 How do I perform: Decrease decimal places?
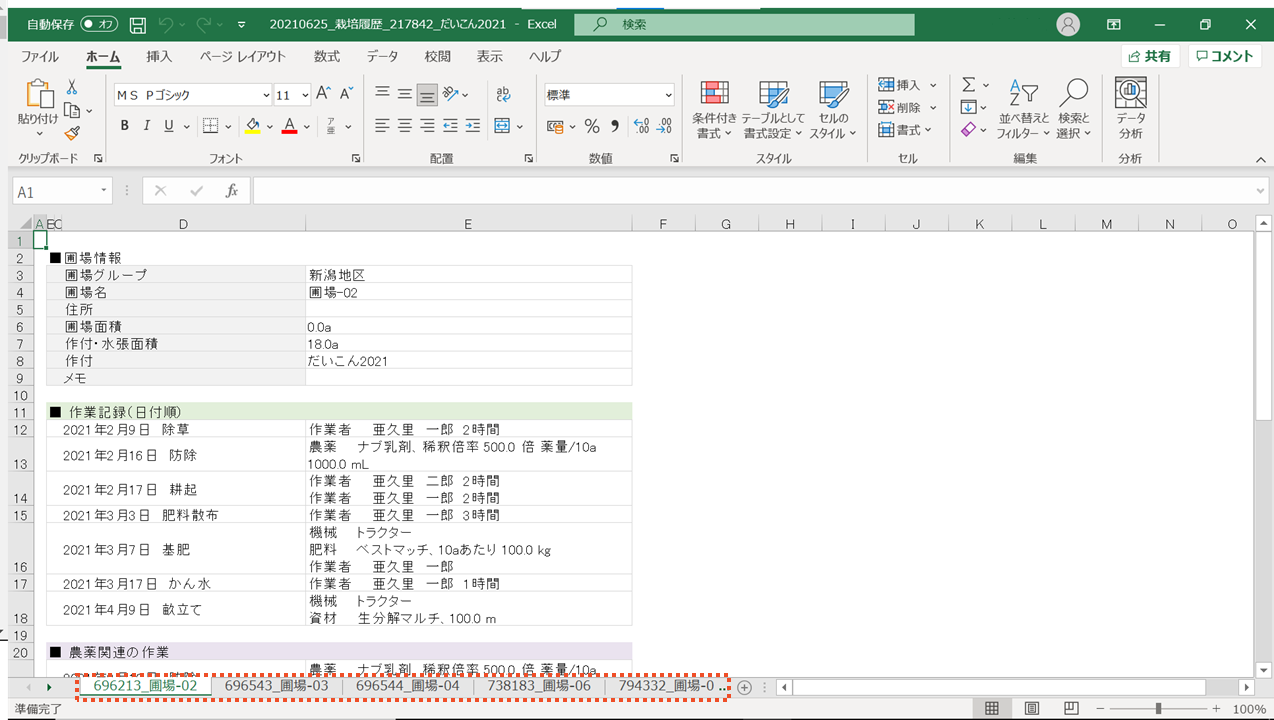tap(665, 126)
